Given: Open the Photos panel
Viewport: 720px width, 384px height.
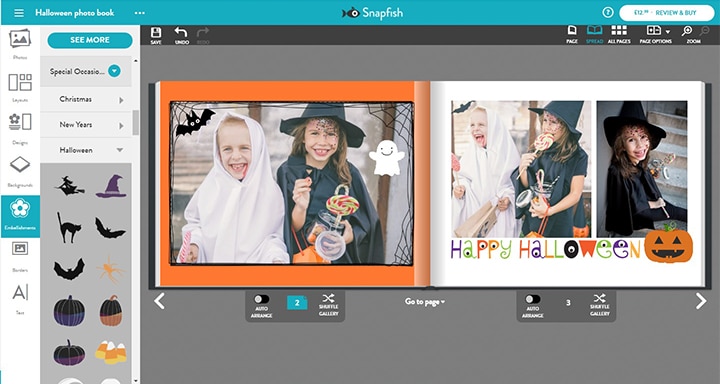Looking at the screenshot, I should (x=20, y=44).
